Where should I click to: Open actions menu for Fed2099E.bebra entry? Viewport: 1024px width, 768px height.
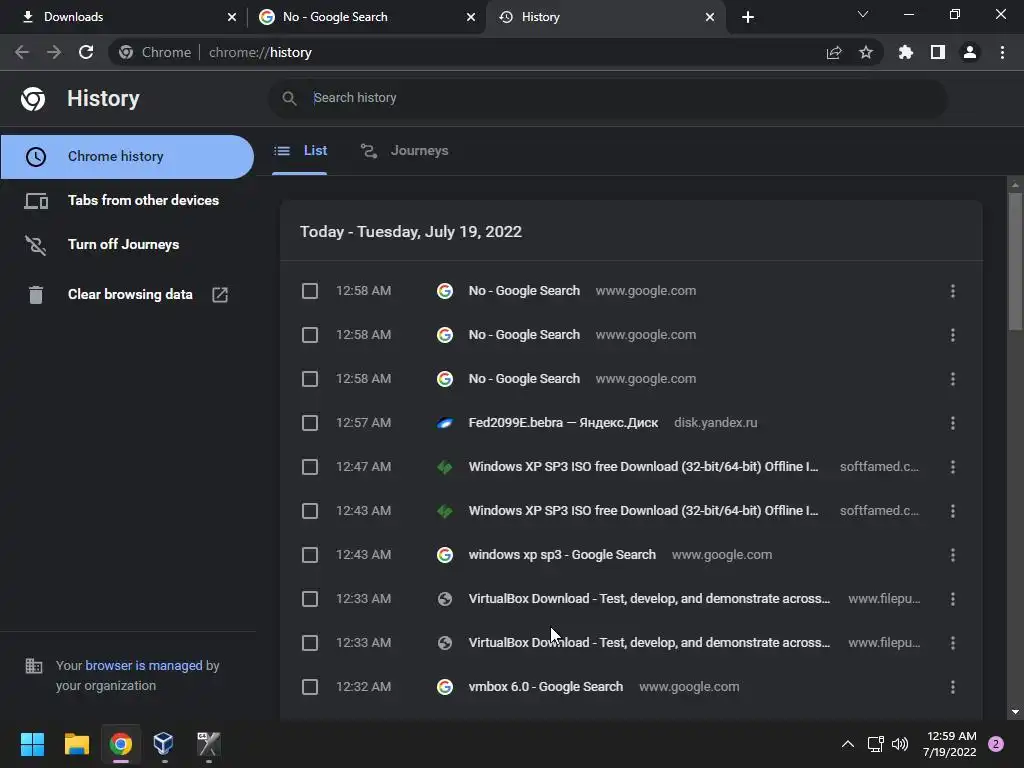coord(953,423)
